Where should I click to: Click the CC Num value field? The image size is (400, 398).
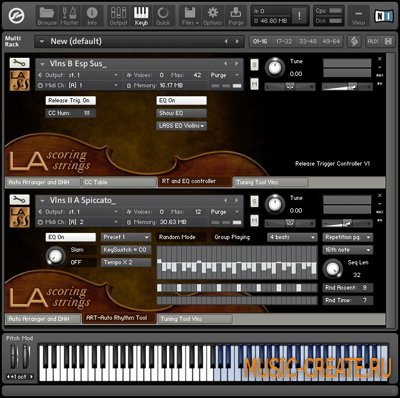(x=71, y=113)
